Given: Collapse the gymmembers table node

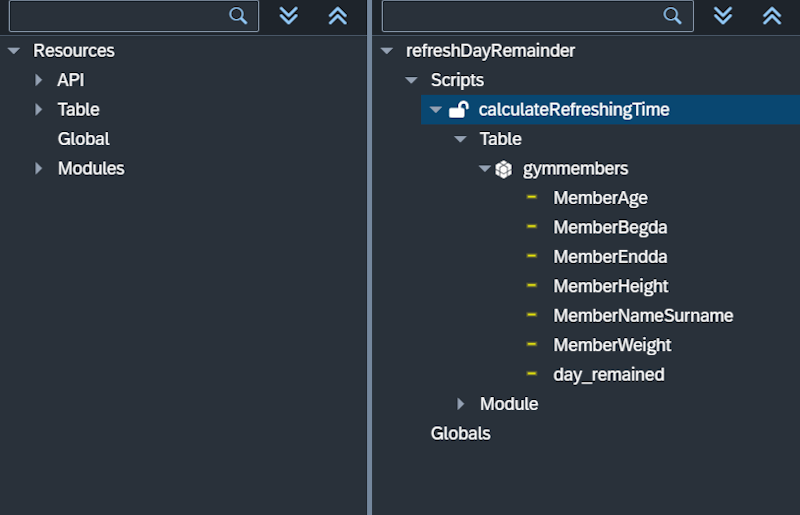Looking at the screenshot, I should click(485, 168).
